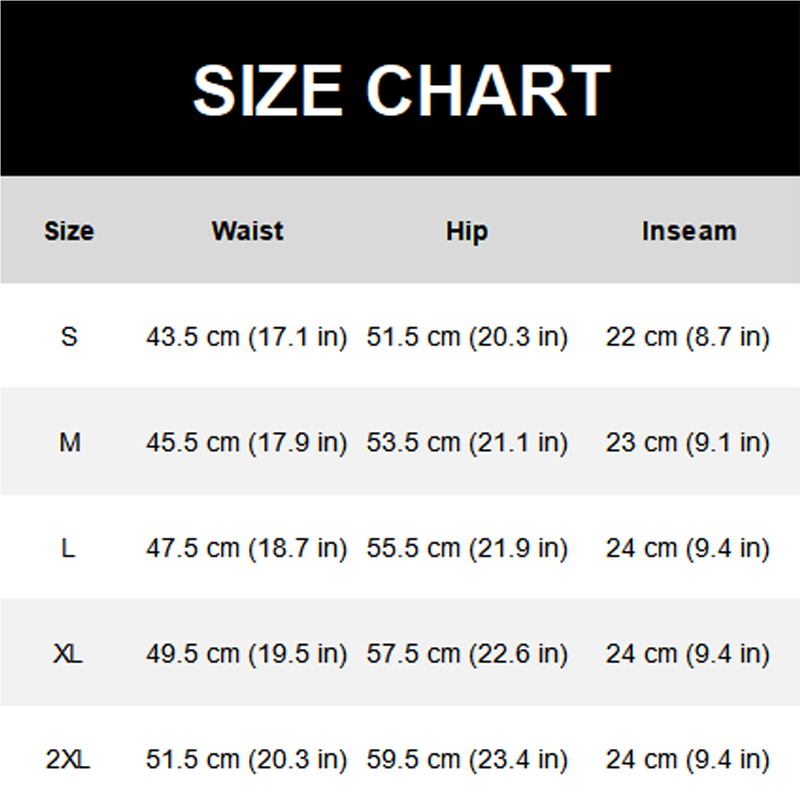This screenshot has height=800, width=800.
Task: Select waist value 45.5 cm (17.9 in)
Action: point(246,442)
